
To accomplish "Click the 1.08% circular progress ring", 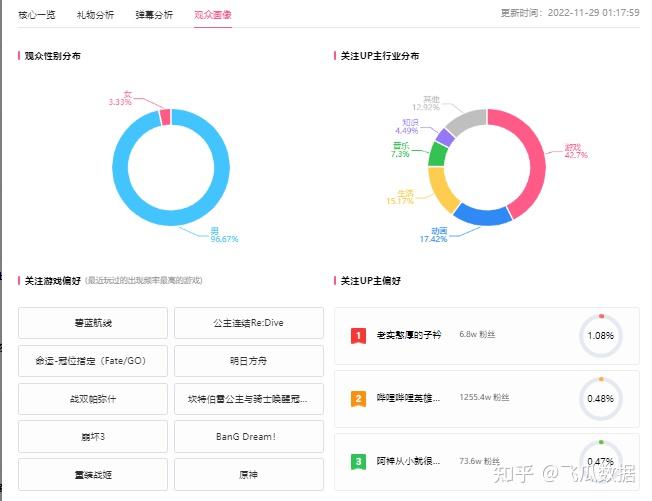I will tap(601, 336).
